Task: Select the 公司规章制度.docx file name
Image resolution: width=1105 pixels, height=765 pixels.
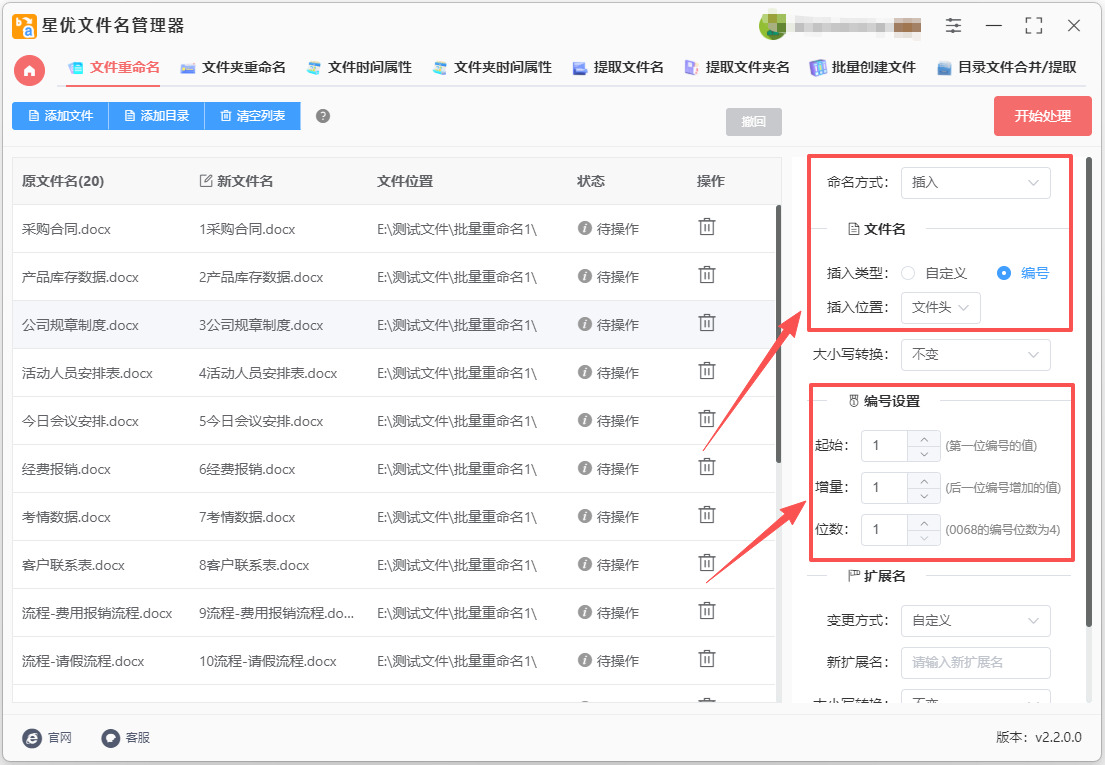Action: click(80, 325)
